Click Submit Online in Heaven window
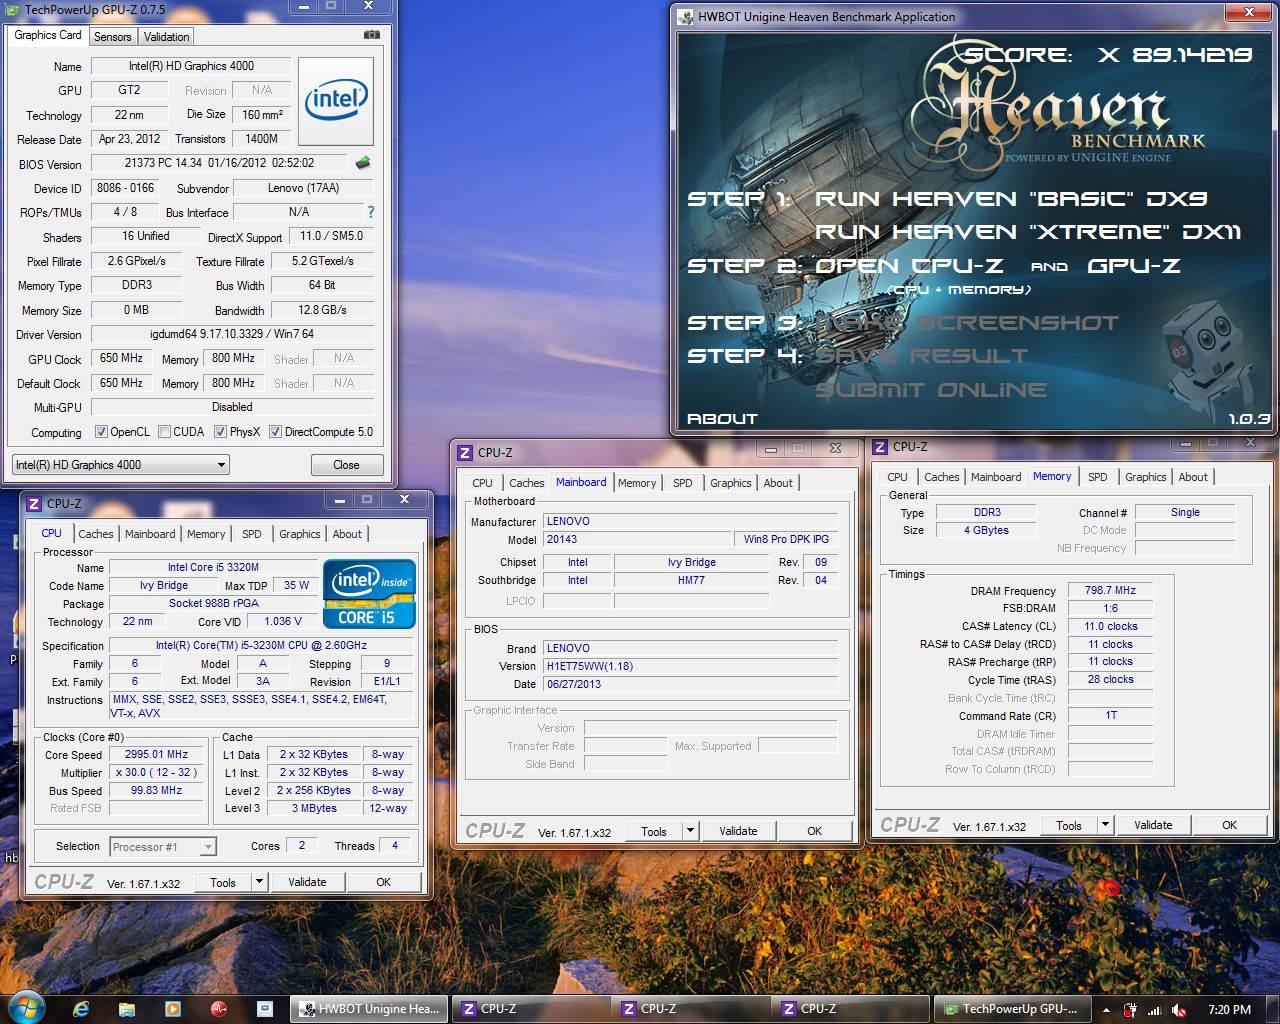 (931, 390)
